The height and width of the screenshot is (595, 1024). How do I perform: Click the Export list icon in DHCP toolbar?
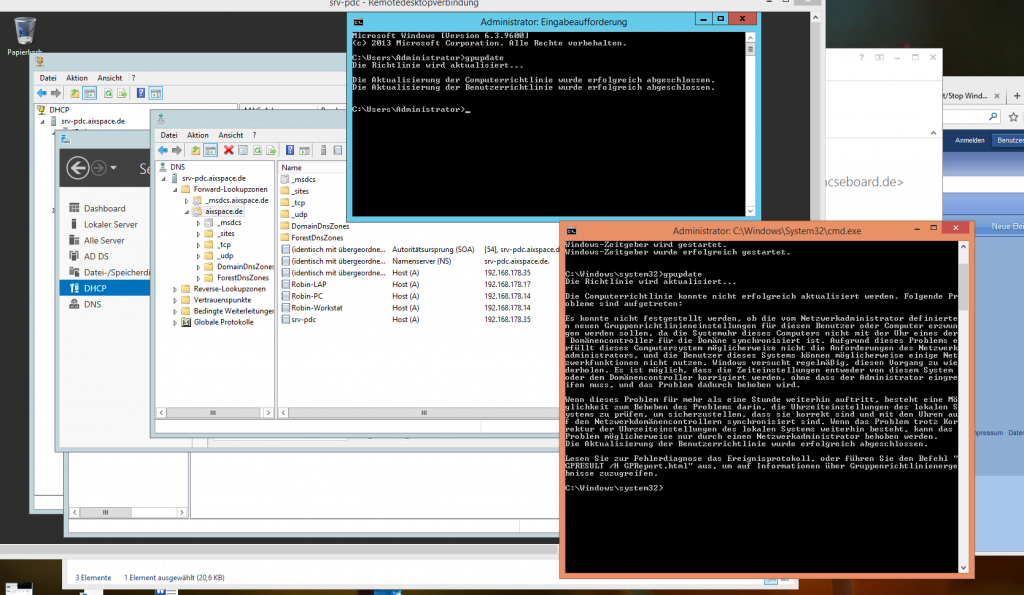pyautogui.click(x=122, y=93)
